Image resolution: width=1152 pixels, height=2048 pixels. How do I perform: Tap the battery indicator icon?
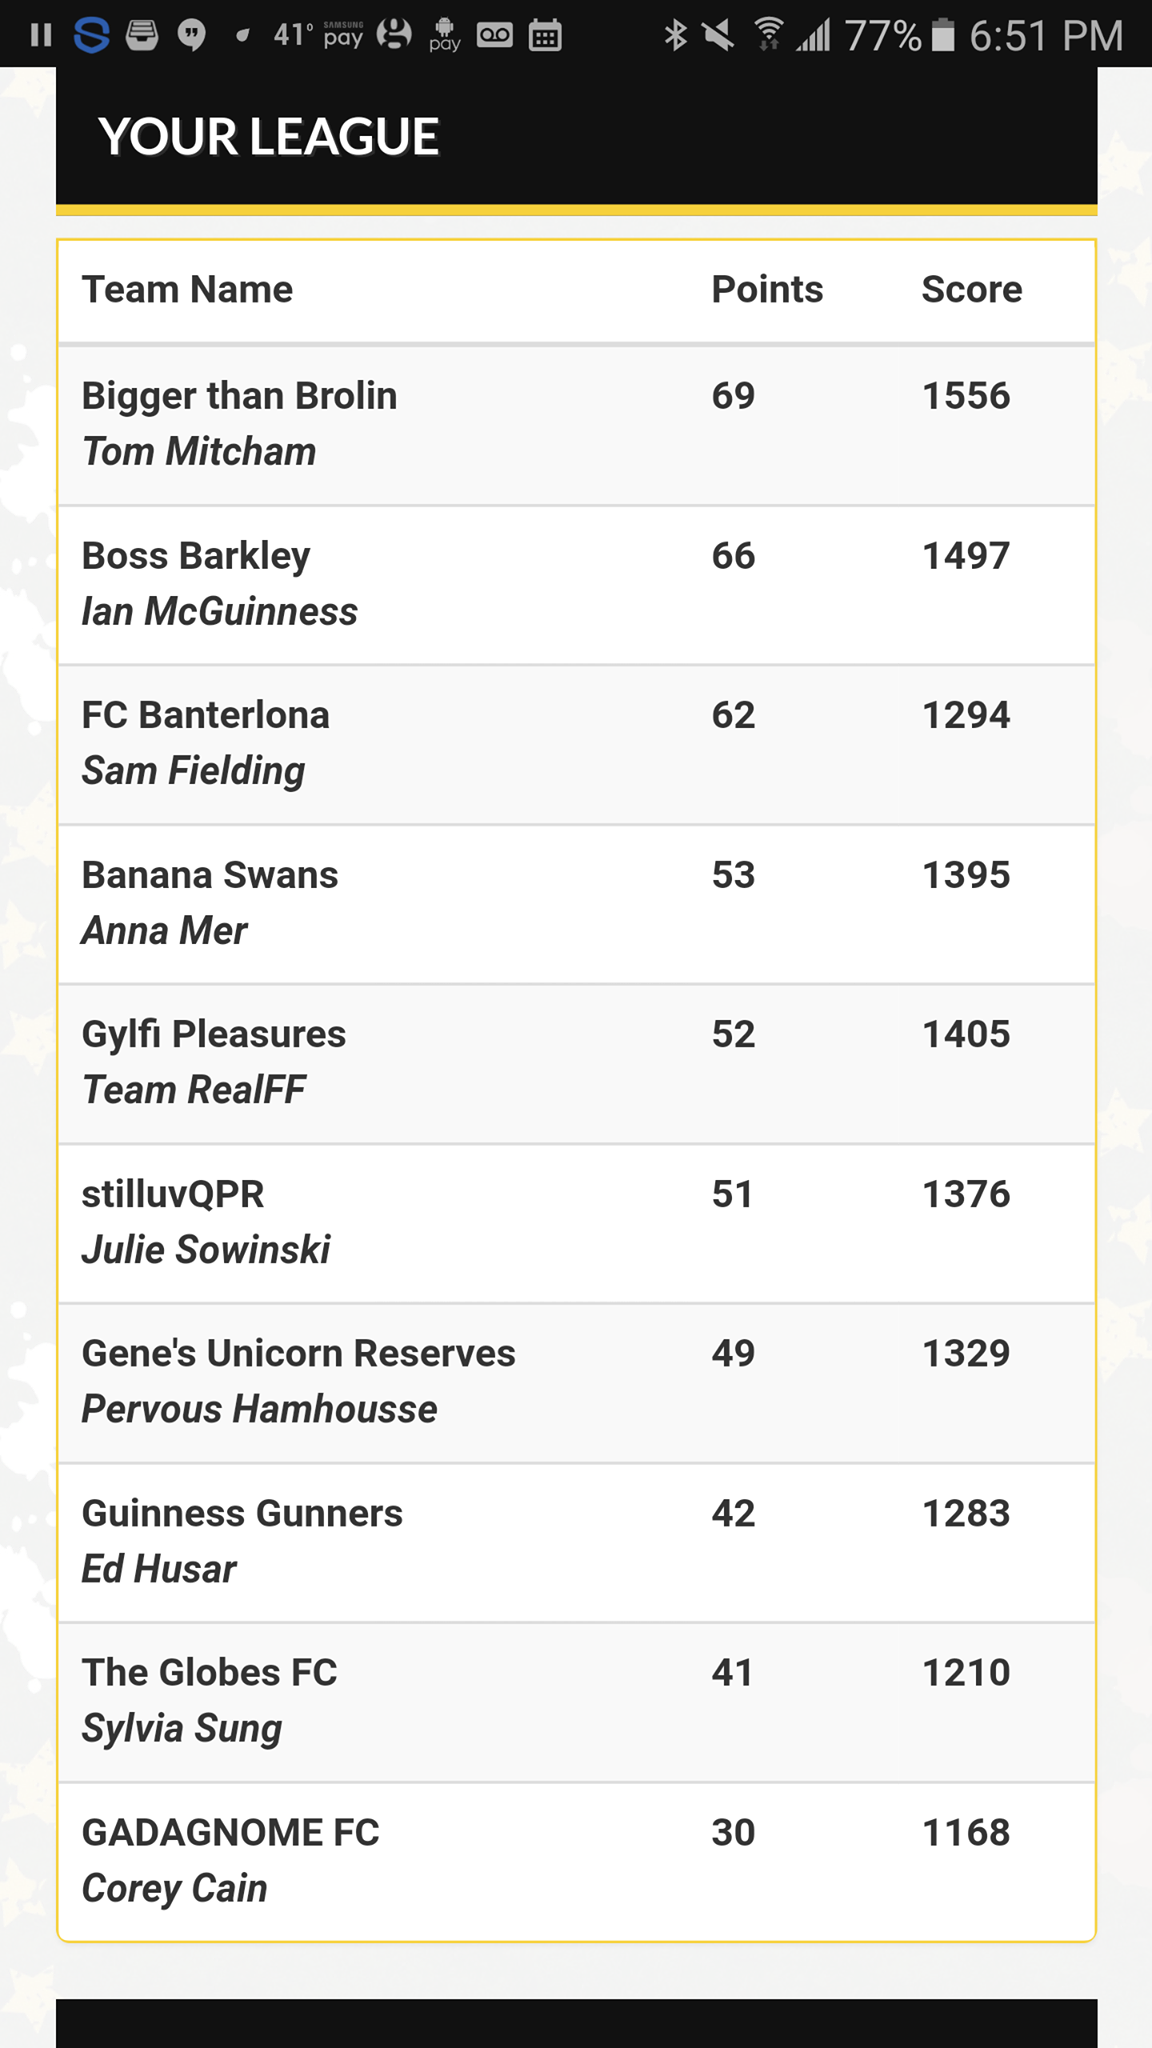[x=943, y=36]
